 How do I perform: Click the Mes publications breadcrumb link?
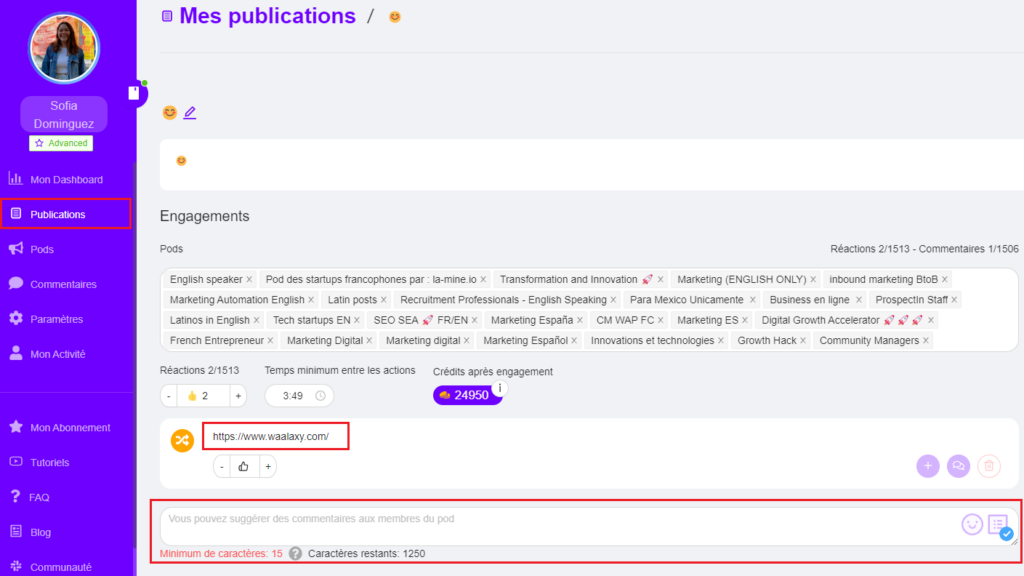coord(267,16)
